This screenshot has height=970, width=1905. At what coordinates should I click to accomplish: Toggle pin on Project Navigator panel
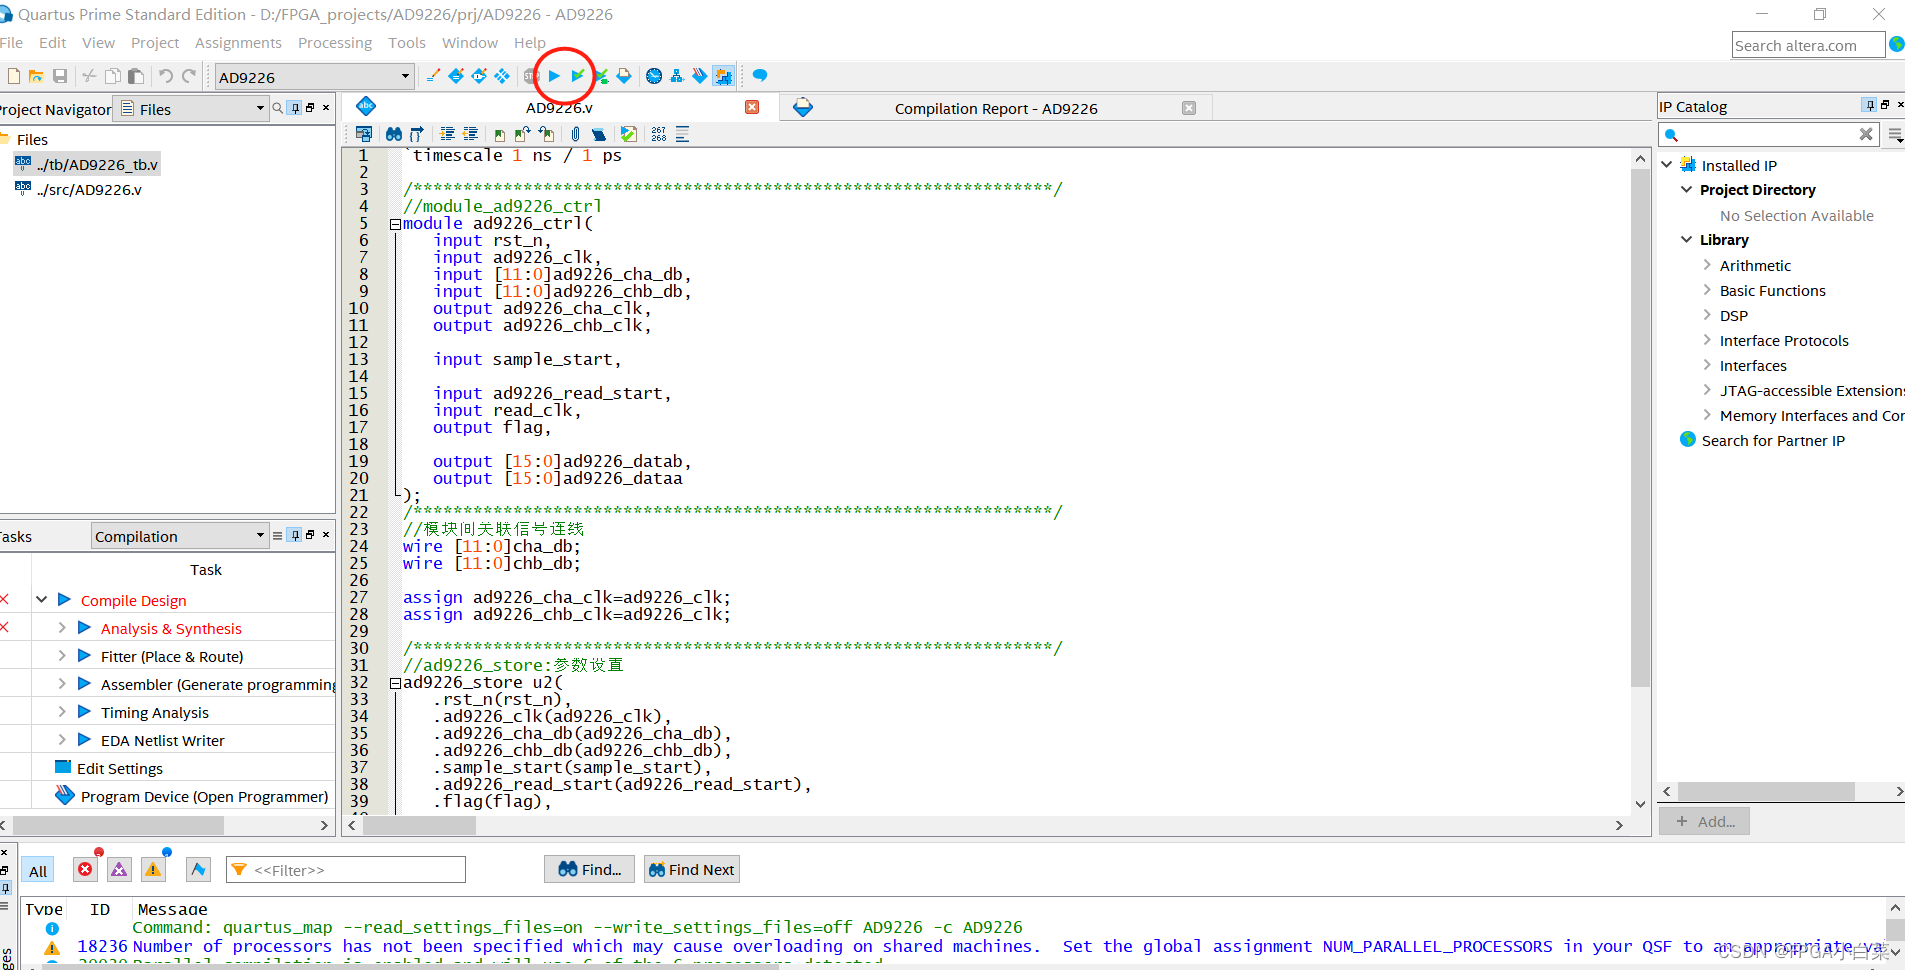(295, 108)
